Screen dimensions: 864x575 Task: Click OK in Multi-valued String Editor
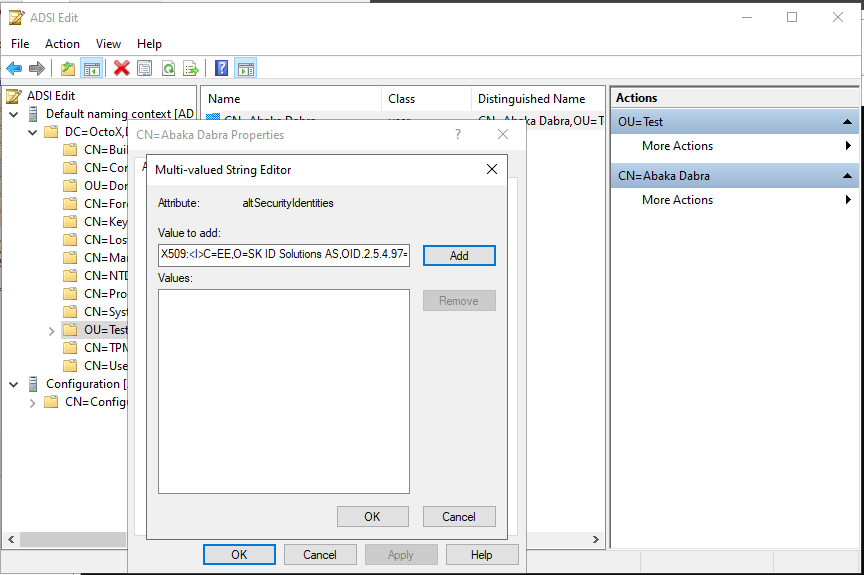click(x=372, y=517)
